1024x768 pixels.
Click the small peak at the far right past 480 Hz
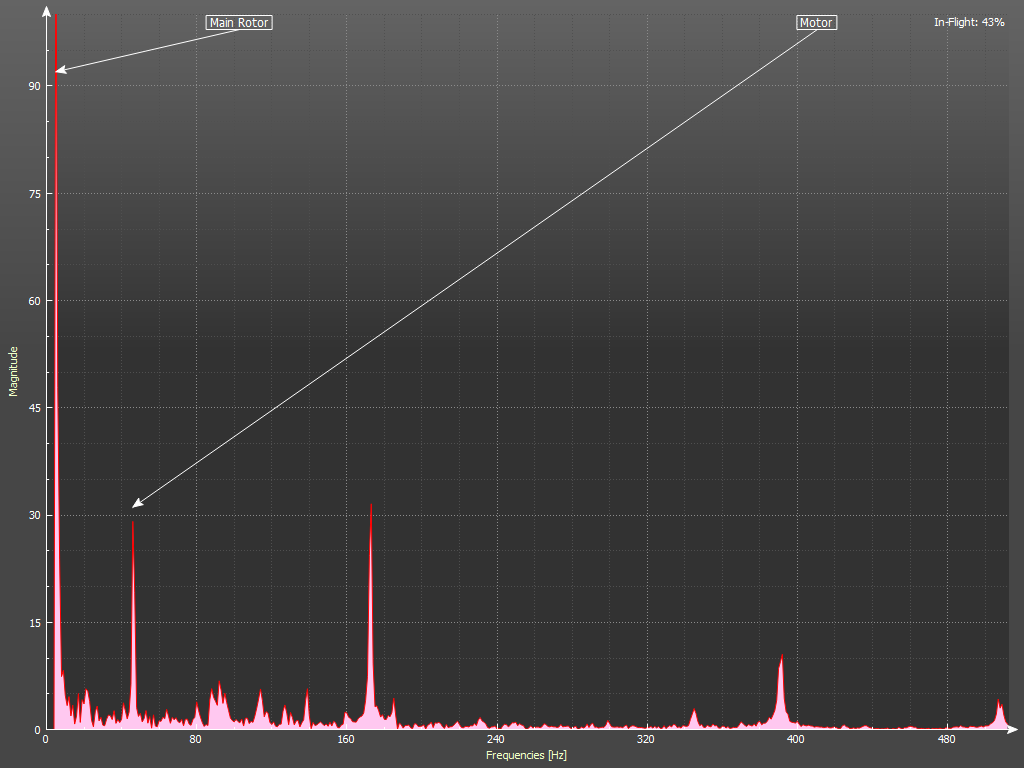[x=999, y=702]
